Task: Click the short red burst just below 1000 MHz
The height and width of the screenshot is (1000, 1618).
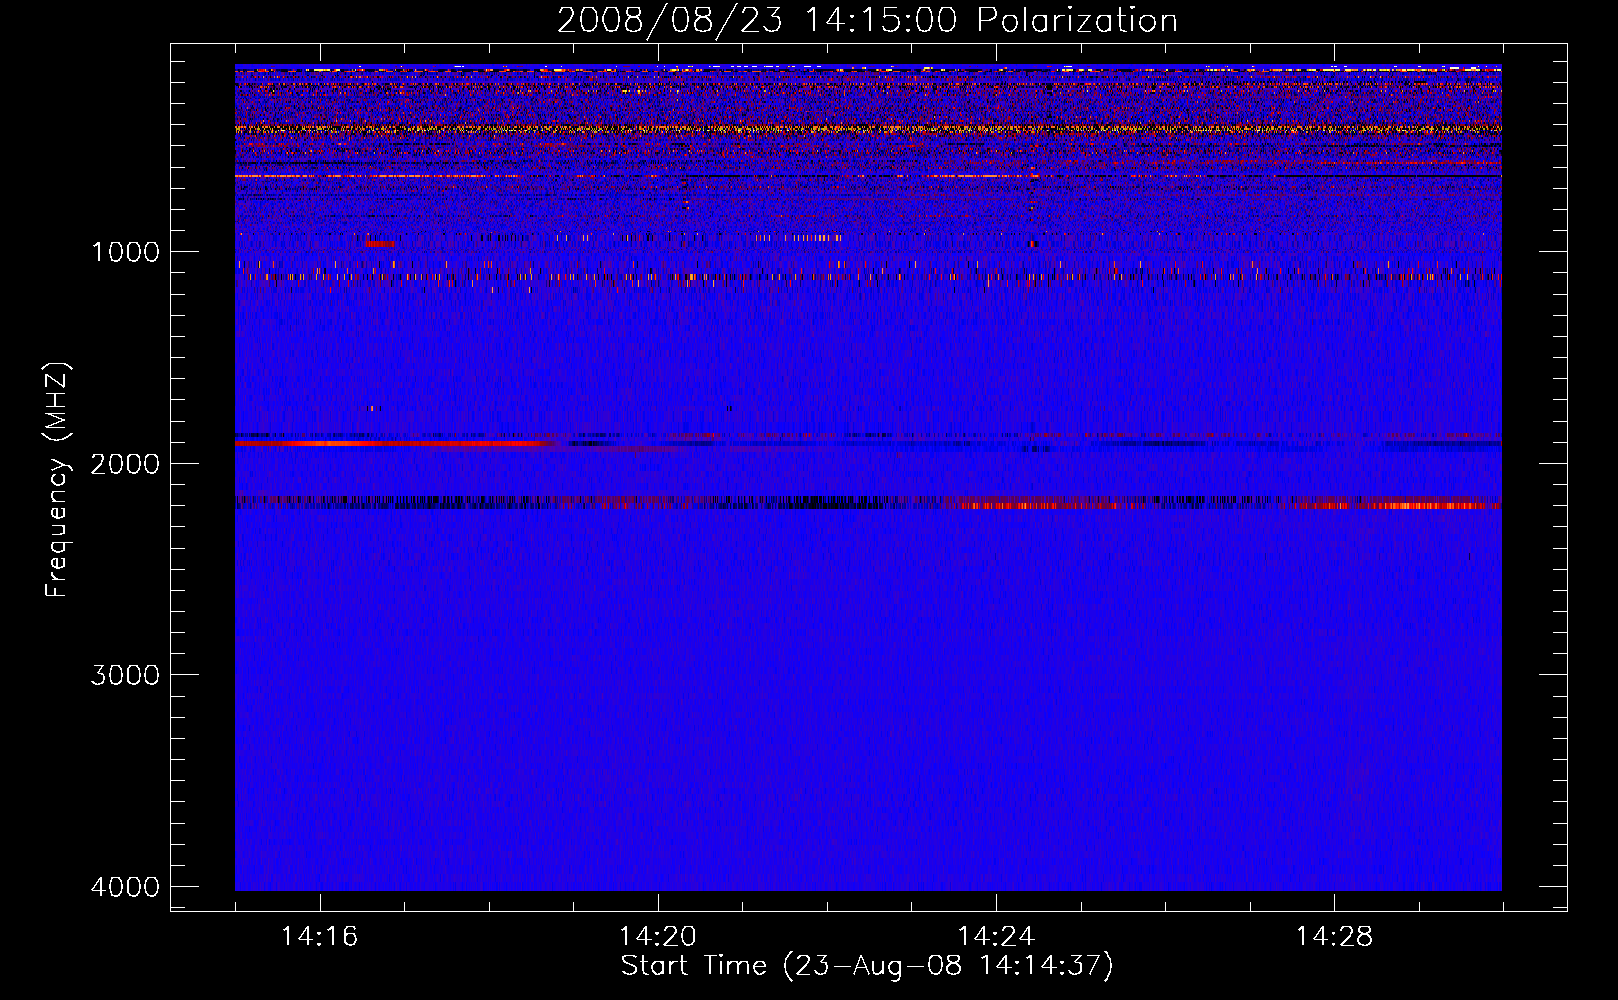Action: point(380,244)
